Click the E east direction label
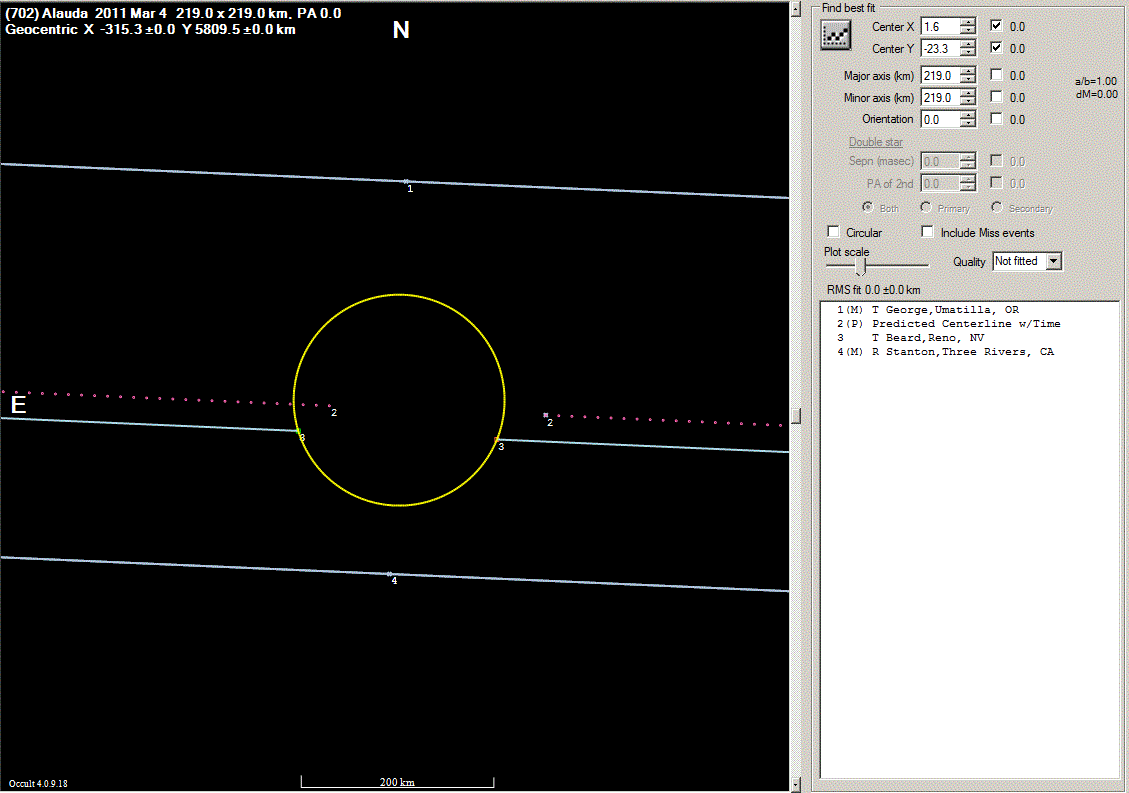 (x=19, y=405)
